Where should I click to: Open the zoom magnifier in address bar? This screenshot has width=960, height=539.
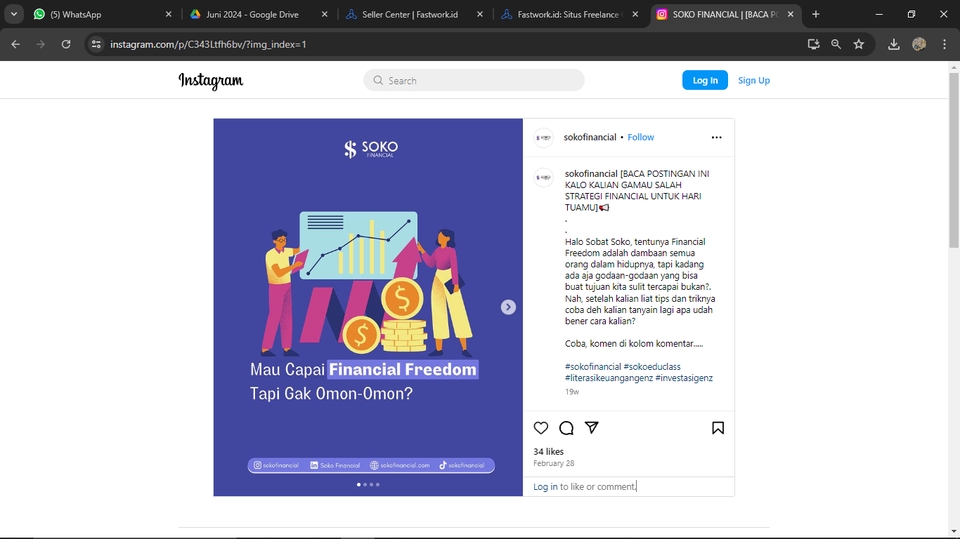coord(836,44)
